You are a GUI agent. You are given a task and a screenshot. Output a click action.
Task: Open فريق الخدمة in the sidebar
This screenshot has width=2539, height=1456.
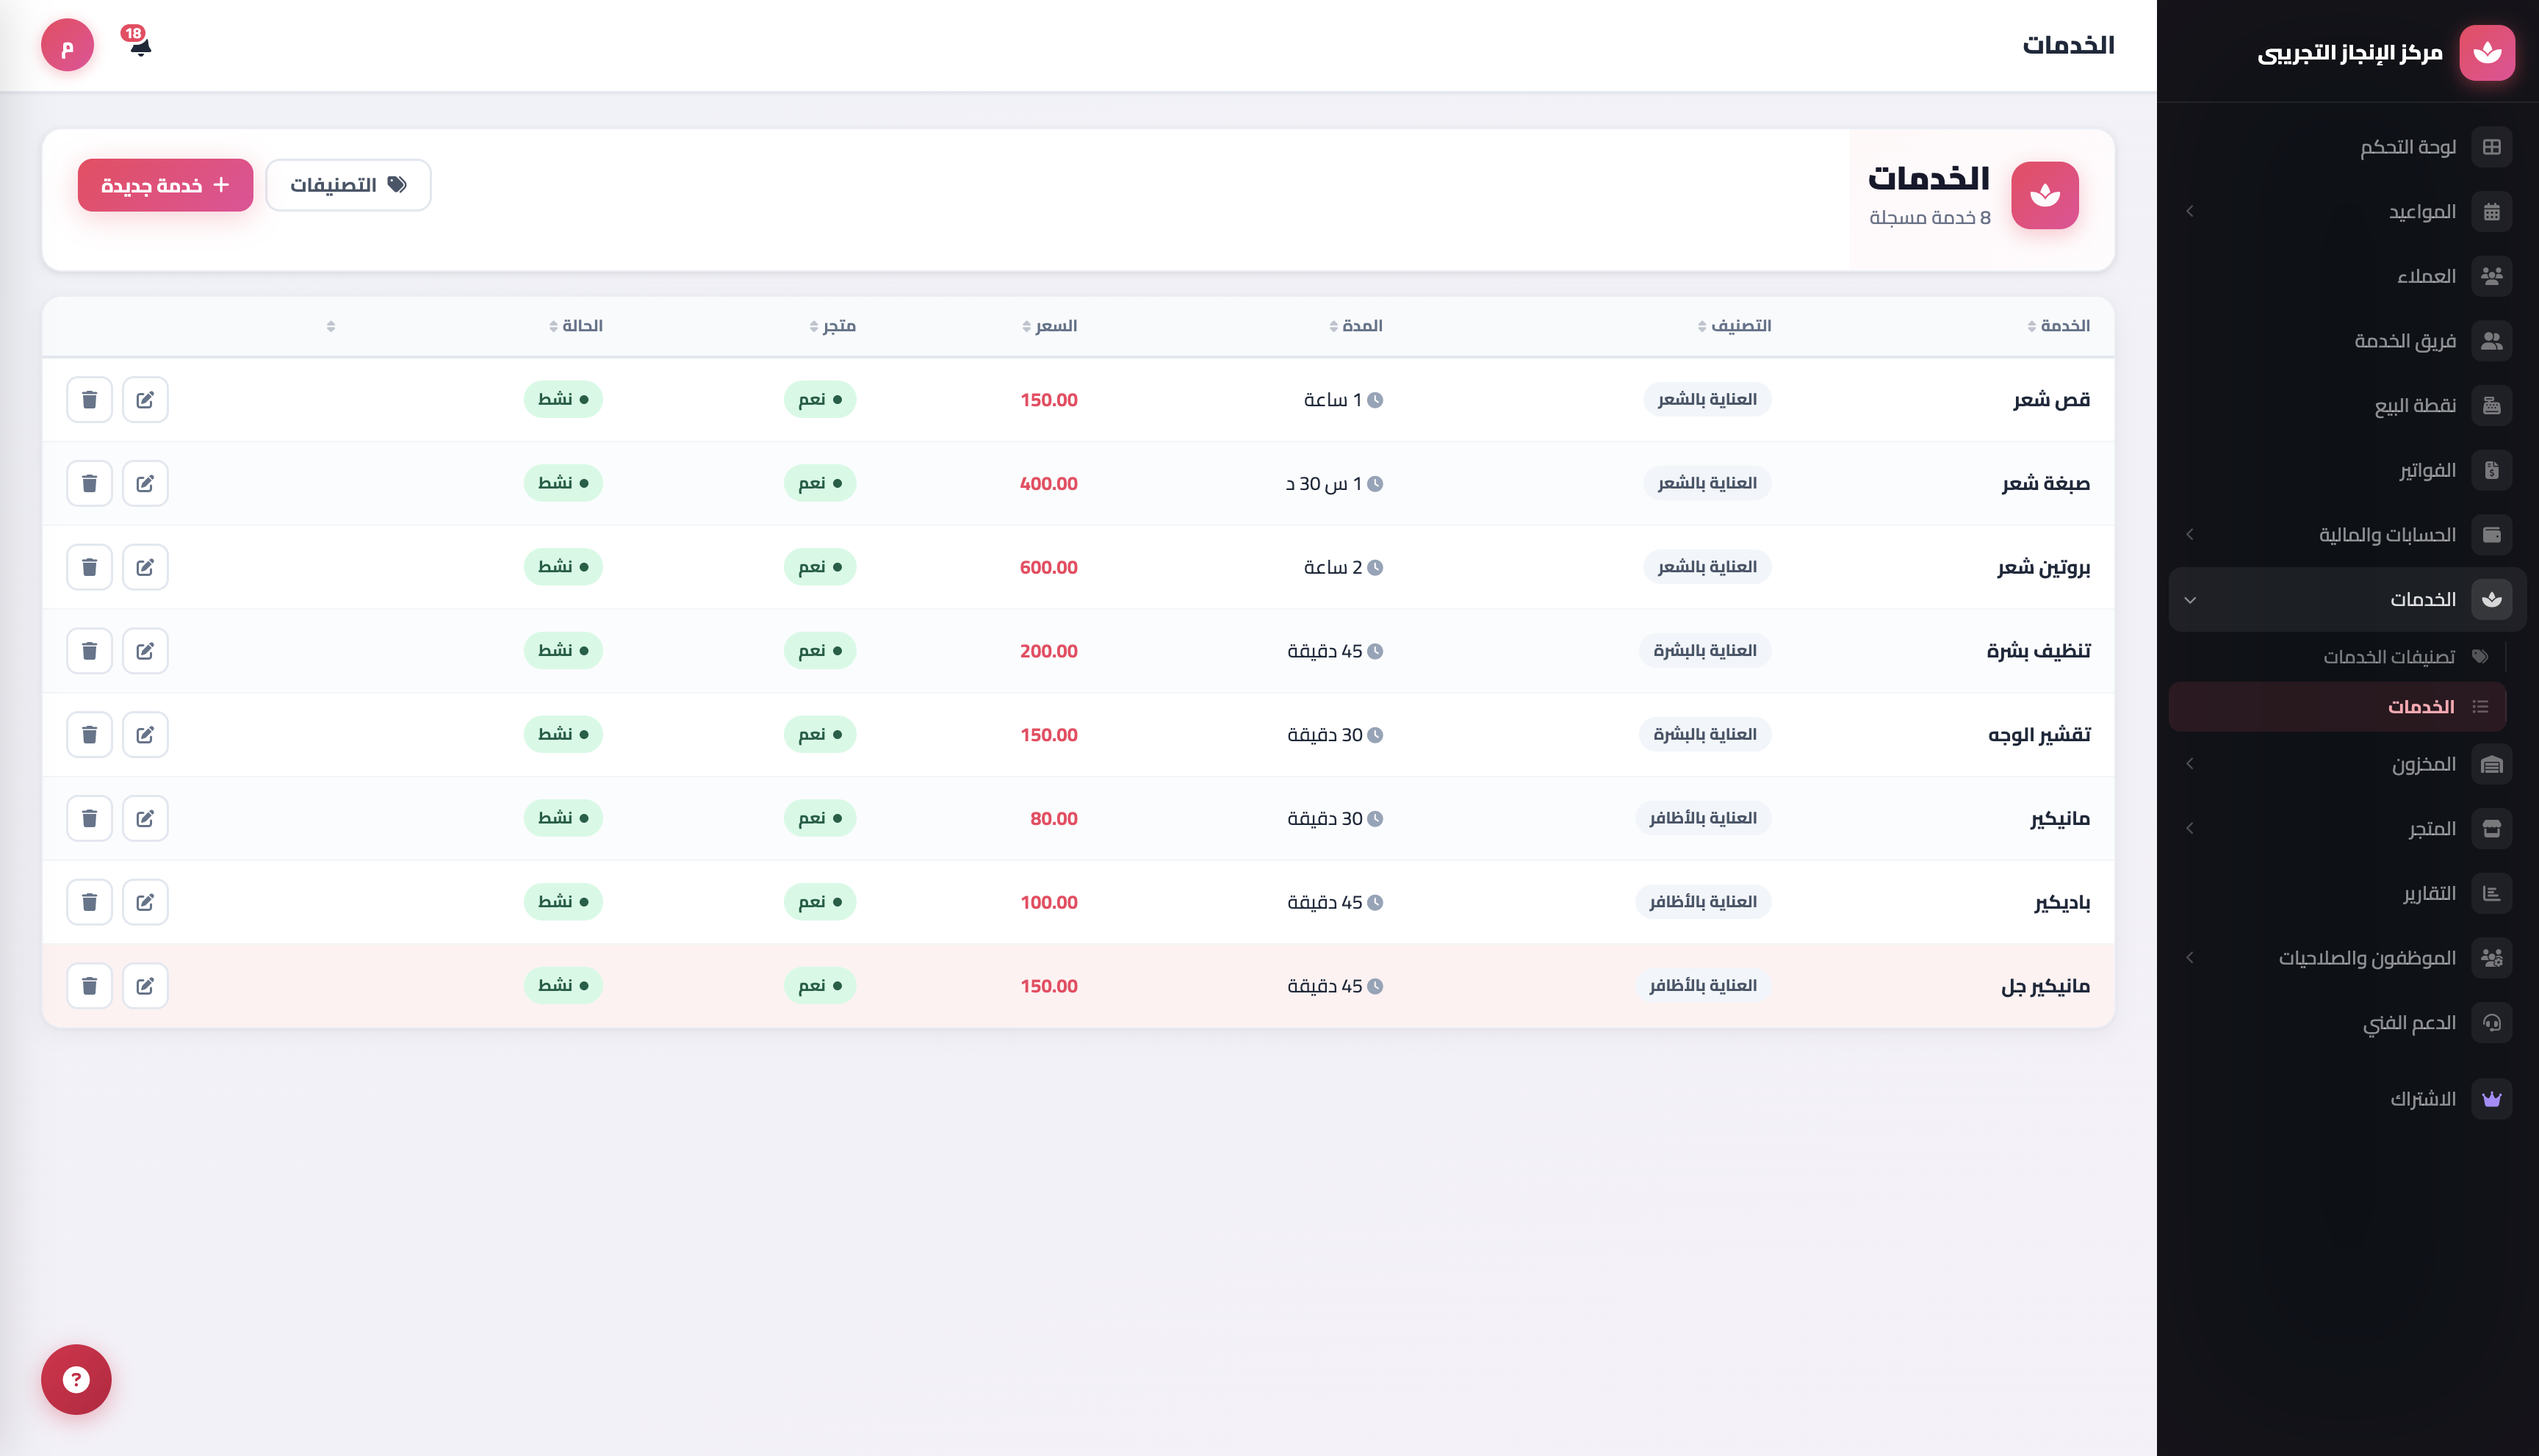[2347, 341]
